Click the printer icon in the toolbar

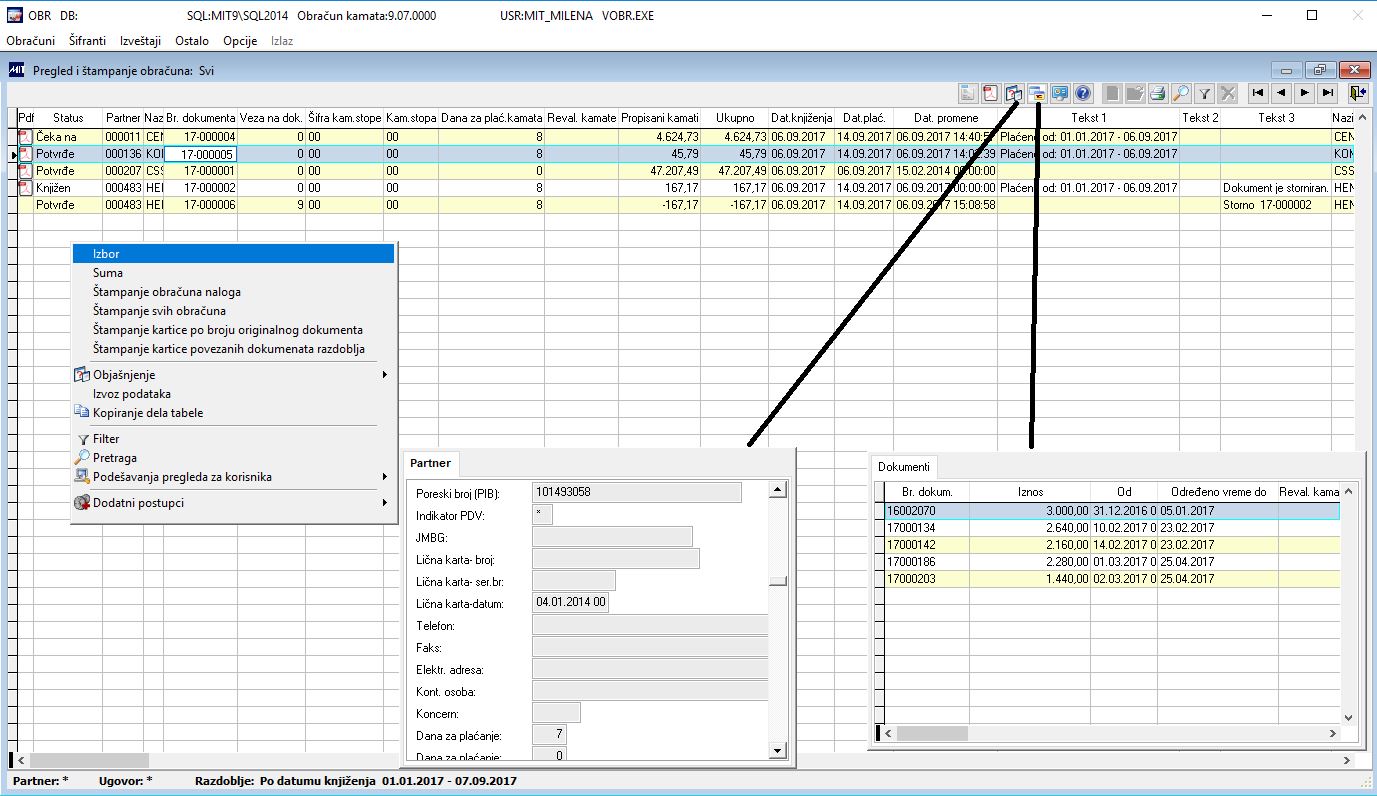coord(1158,94)
